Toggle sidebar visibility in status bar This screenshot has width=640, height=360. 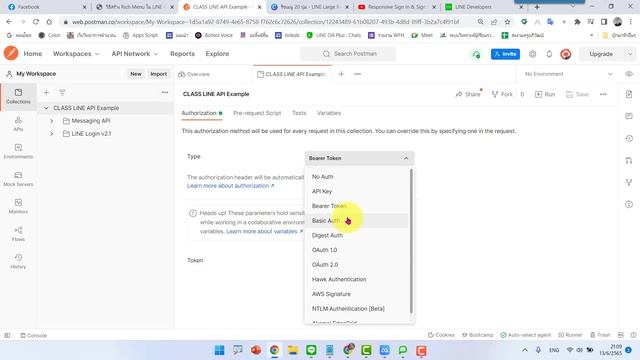pyautogui.click(x=7, y=335)
